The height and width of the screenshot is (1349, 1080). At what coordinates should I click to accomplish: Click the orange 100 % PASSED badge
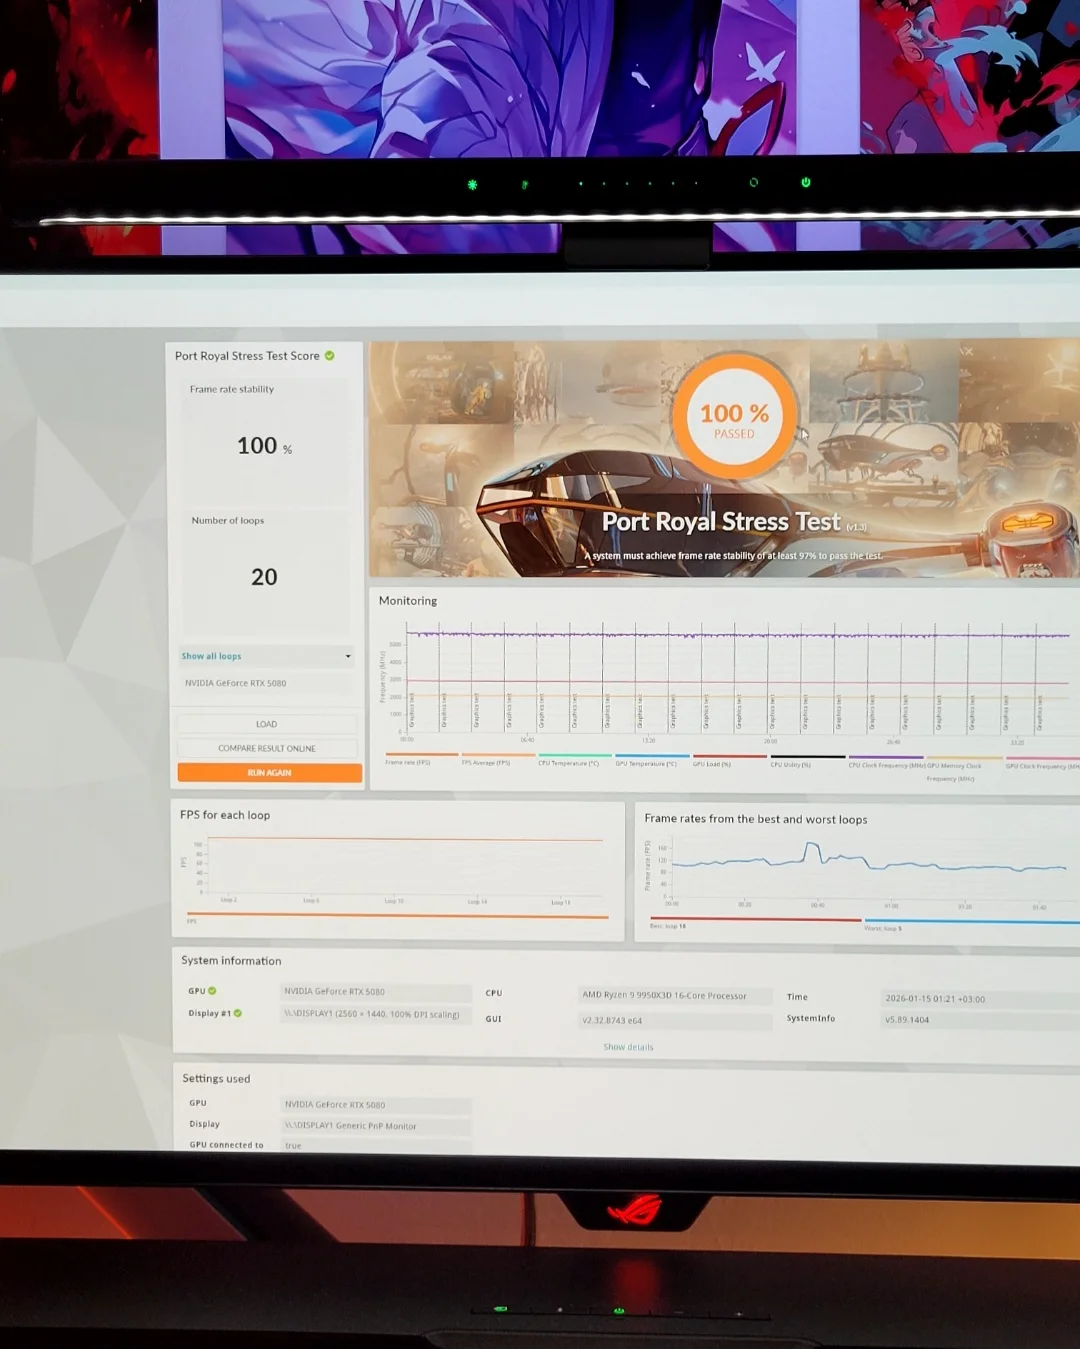click(734, 417)
